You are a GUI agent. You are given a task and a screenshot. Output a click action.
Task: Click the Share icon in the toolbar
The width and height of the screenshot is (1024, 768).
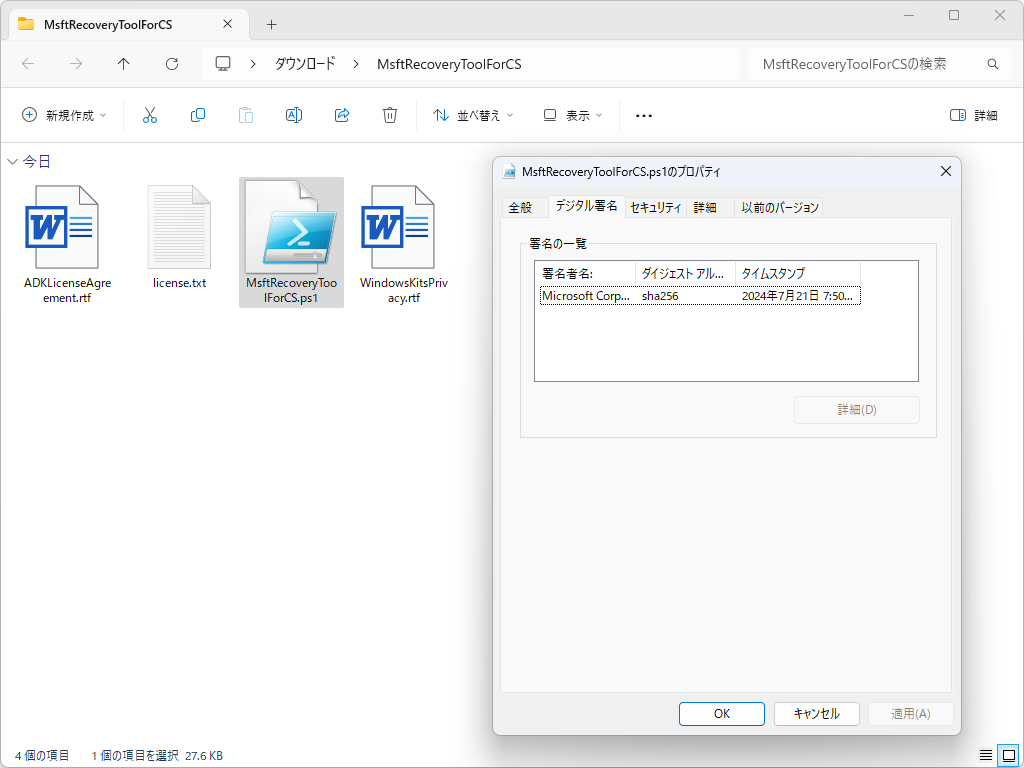pyautogui.click(x=341, y=114)
